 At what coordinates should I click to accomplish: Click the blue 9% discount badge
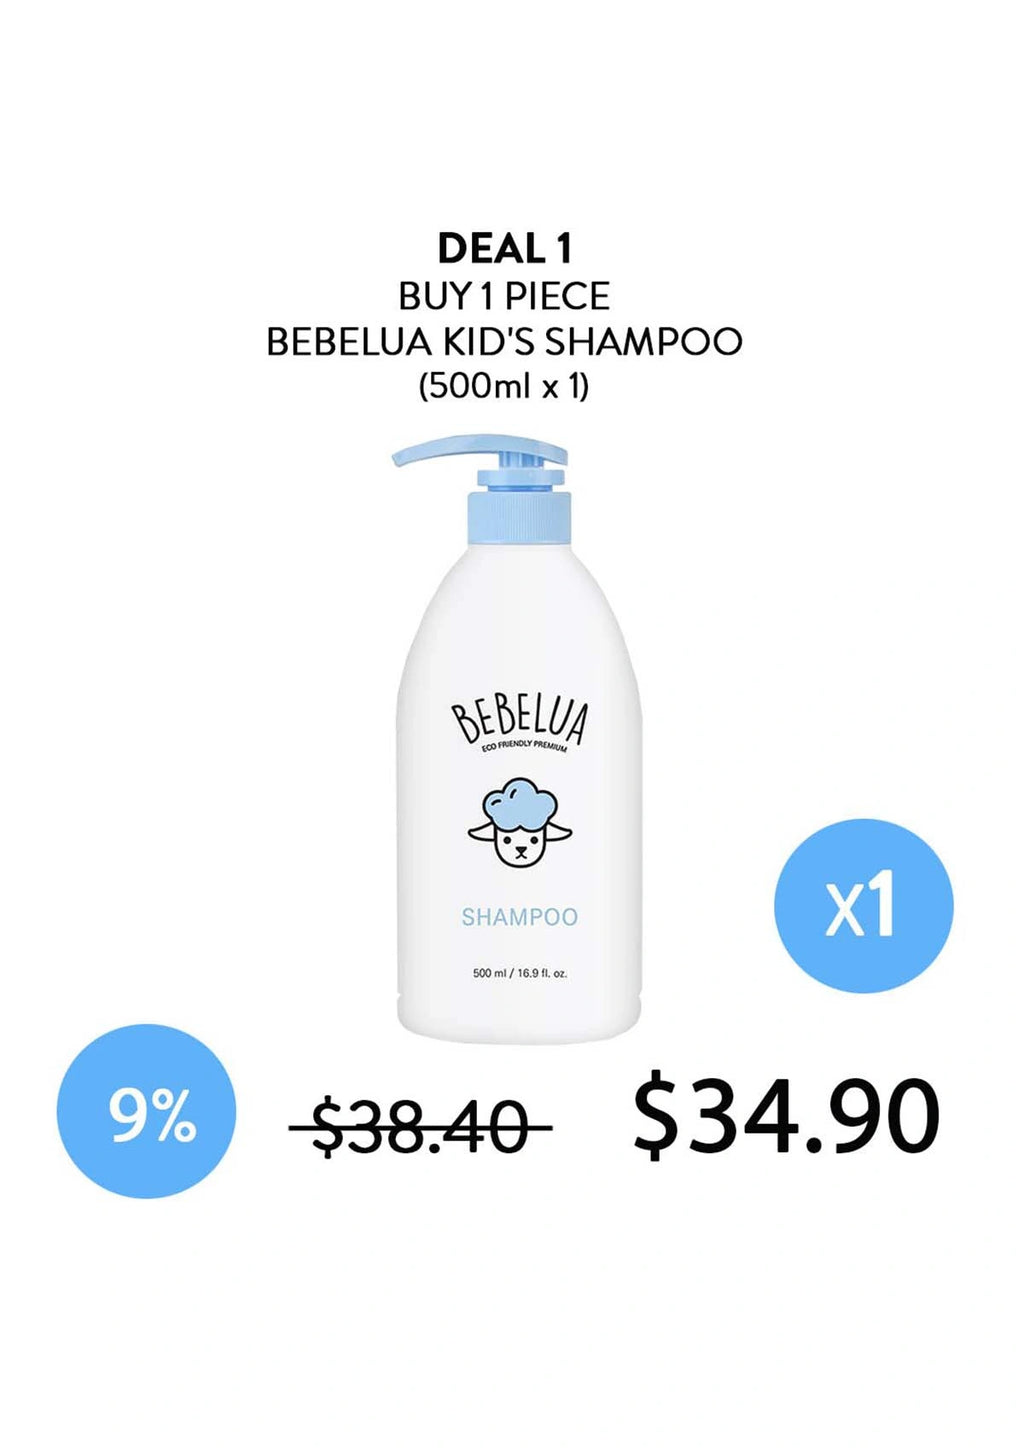point(146,1111)
